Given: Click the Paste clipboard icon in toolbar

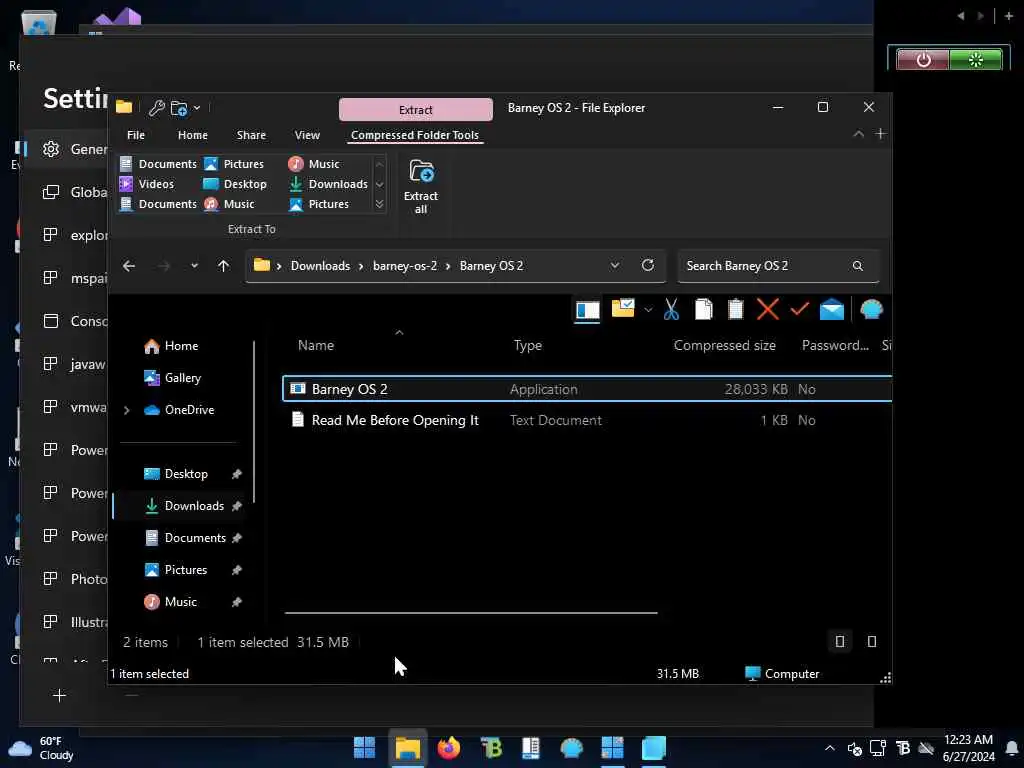Looking at the screenshot, I should coord(735,310).
